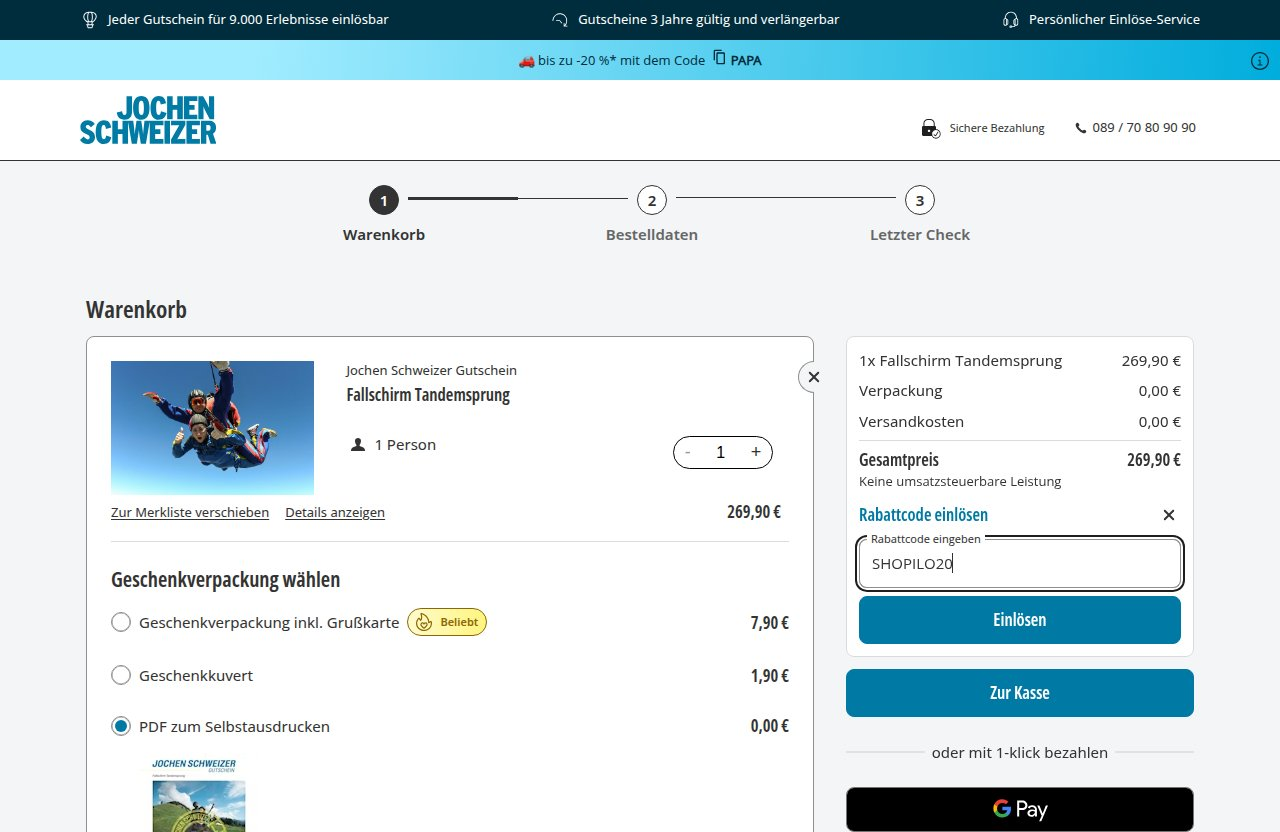The height and width of the screenshot is (832, 1280).
Task: Click the secure payment lock icon
Action: (x=930, y=128)
